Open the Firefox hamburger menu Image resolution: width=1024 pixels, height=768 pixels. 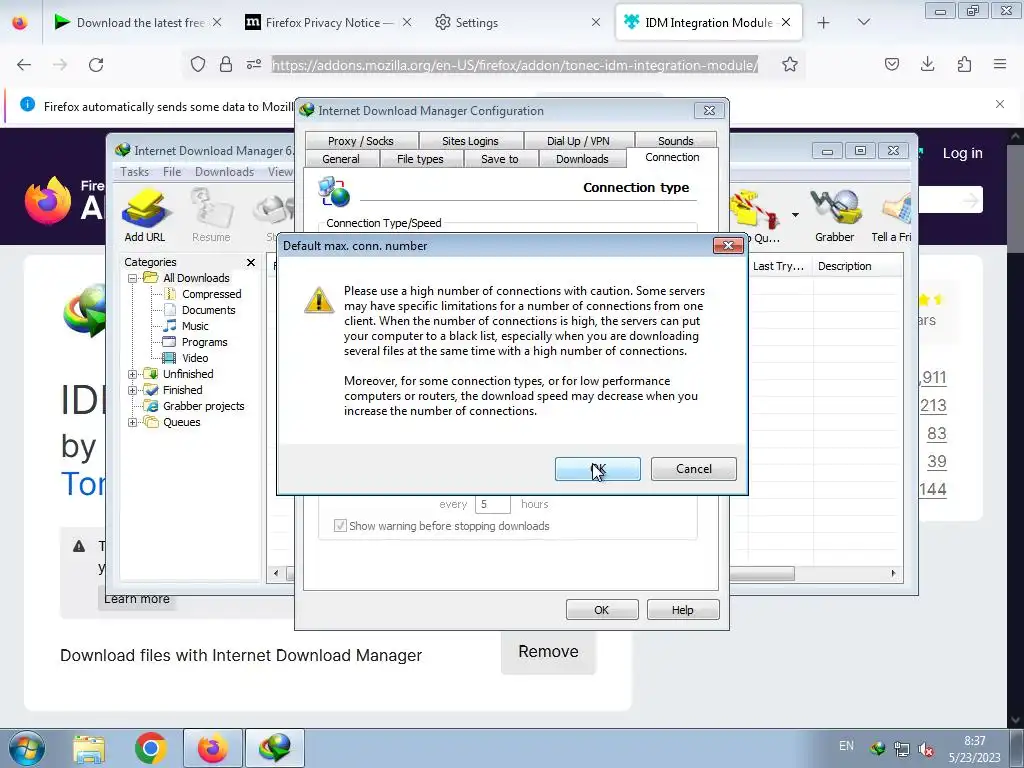coord(1000,64)
